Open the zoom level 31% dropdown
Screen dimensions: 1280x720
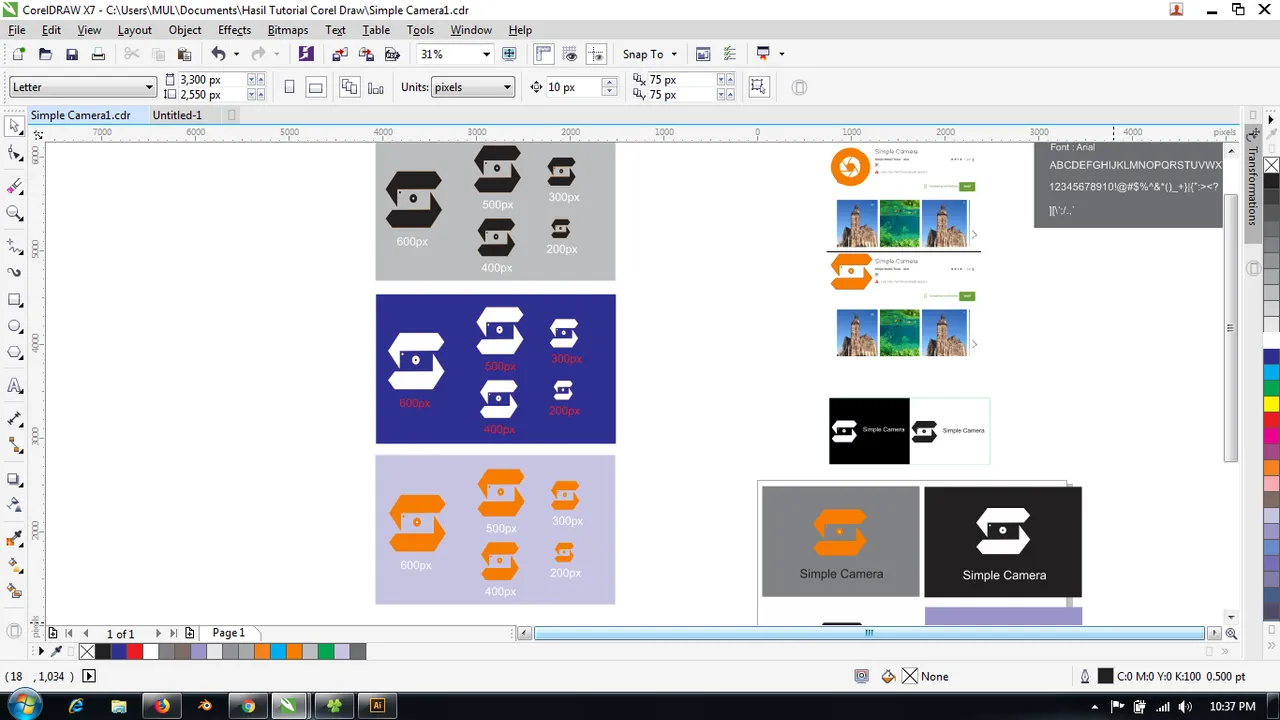point(486,54)
